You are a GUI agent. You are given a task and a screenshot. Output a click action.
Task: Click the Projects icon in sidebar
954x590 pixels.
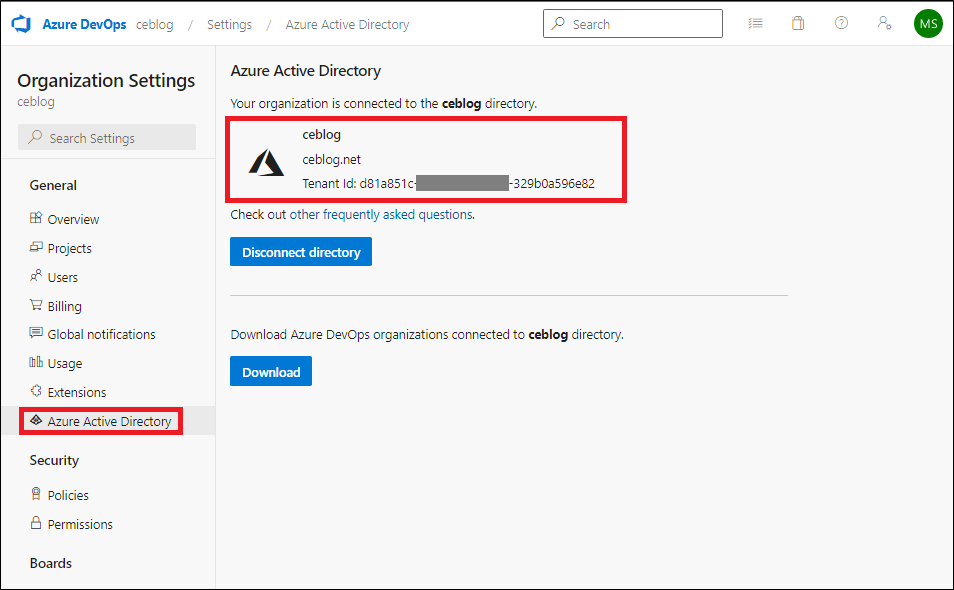[36, 247]
